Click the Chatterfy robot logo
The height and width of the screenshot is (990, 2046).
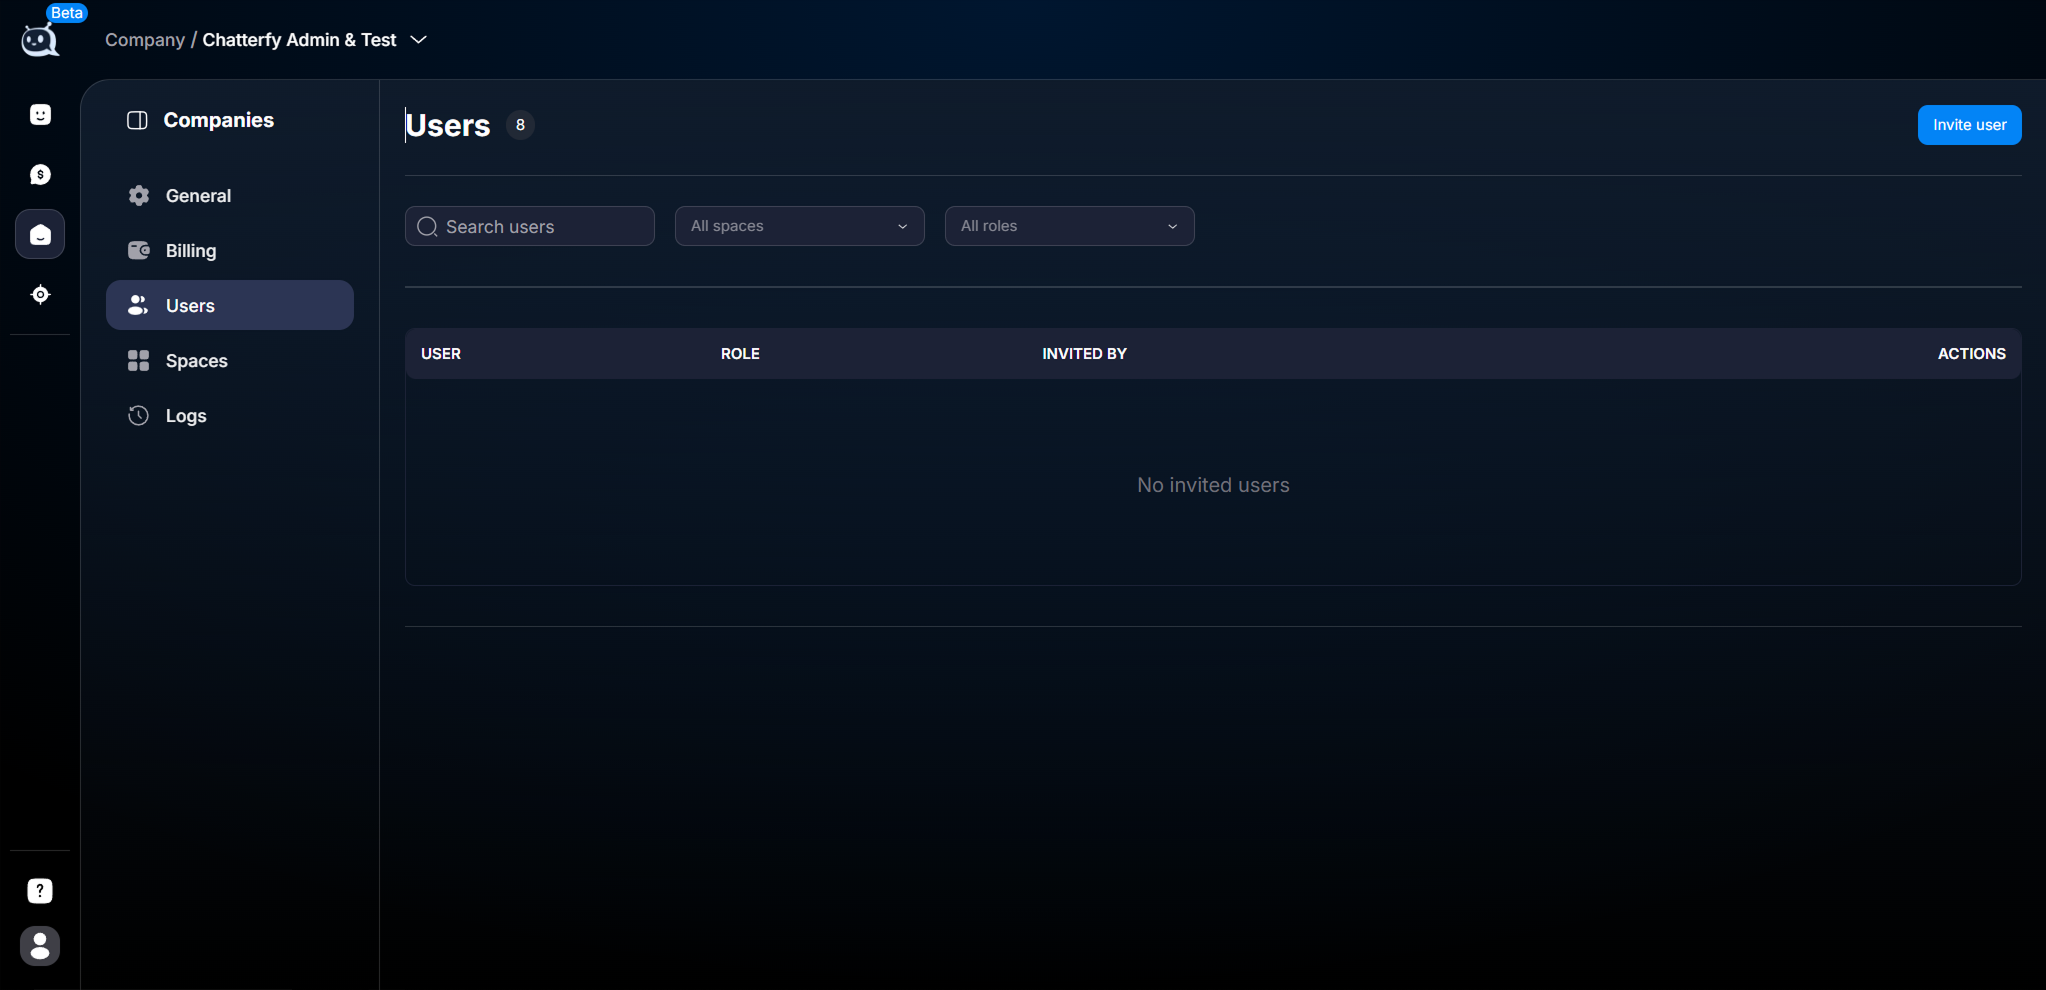[x=40, y=41]
